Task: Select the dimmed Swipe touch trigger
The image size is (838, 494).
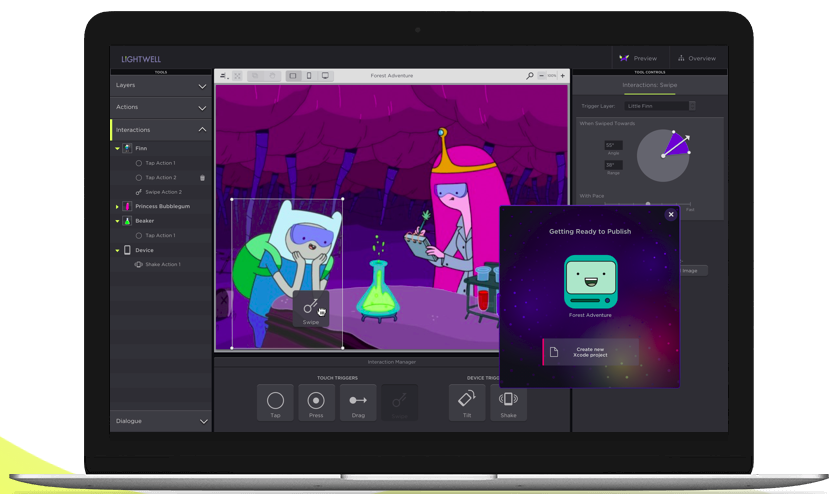Action: 400,402
